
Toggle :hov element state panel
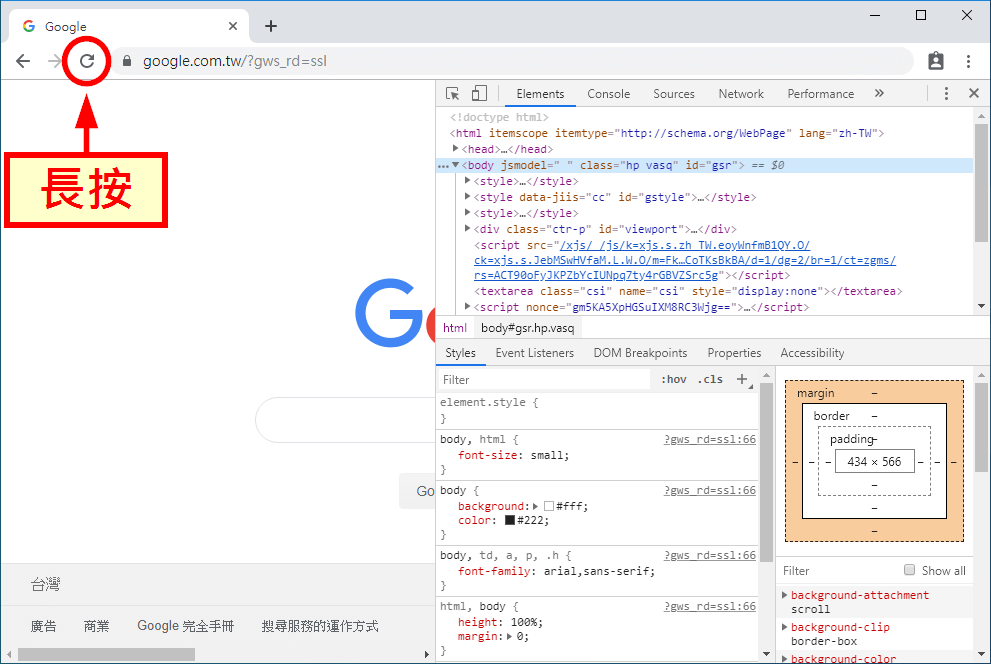coord(674,380)
